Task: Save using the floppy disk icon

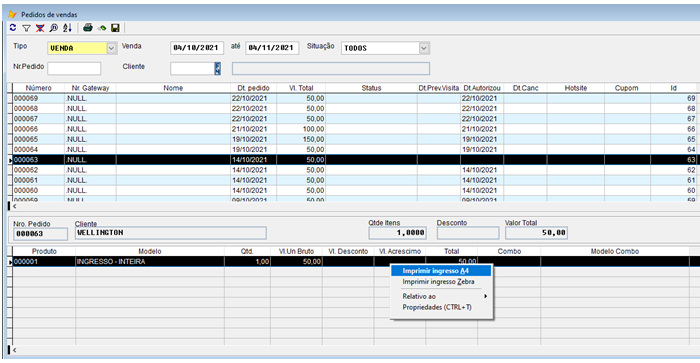Action: 115,28
